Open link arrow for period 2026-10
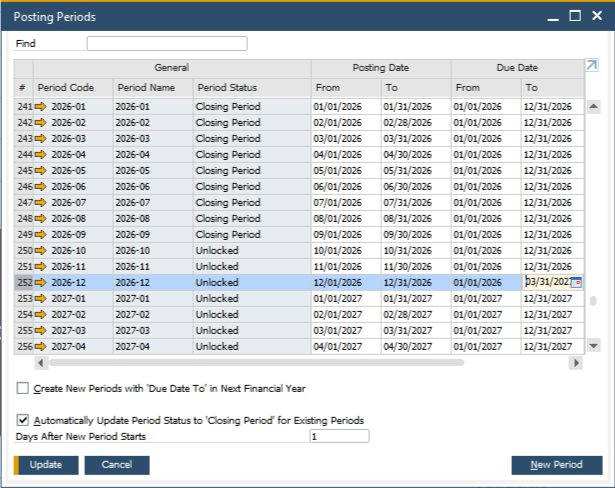 (40, 251)
